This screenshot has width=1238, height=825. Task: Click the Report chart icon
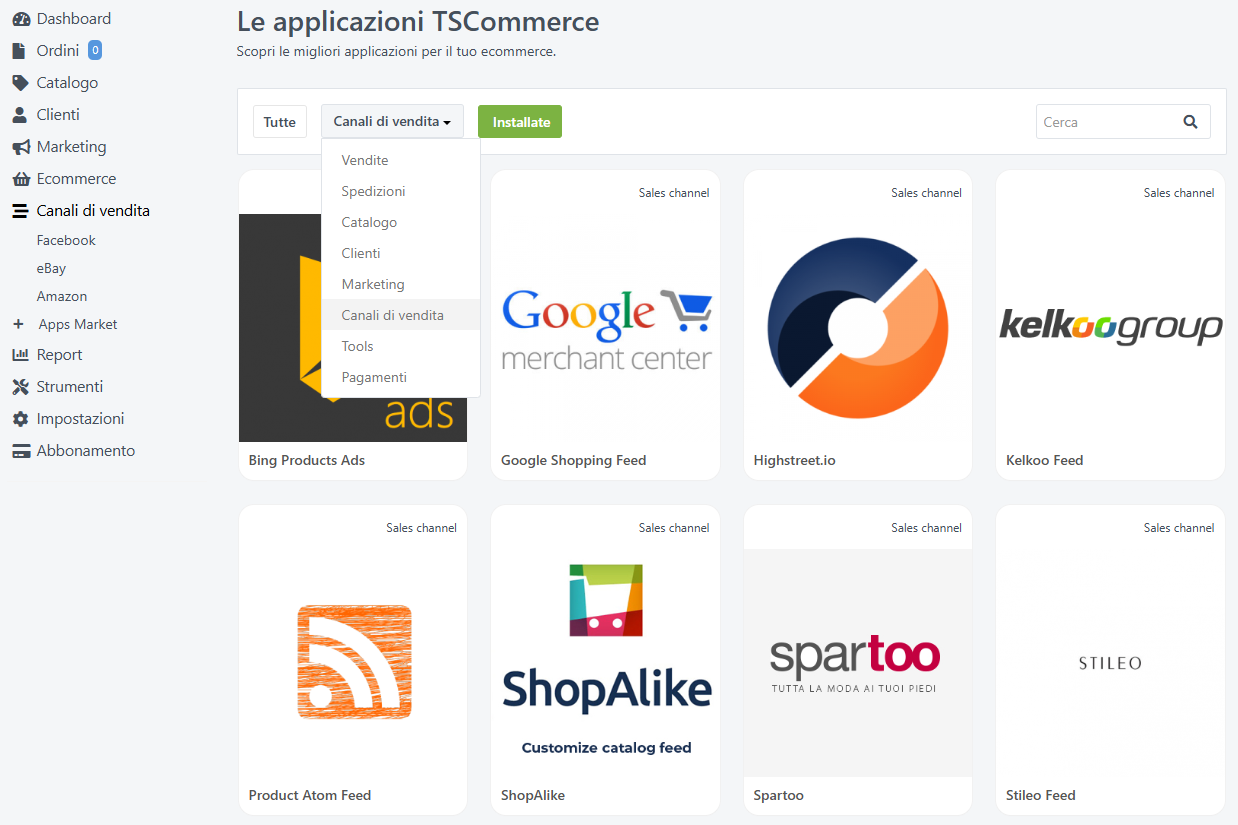pyautogui.click(x=20, y=355)
